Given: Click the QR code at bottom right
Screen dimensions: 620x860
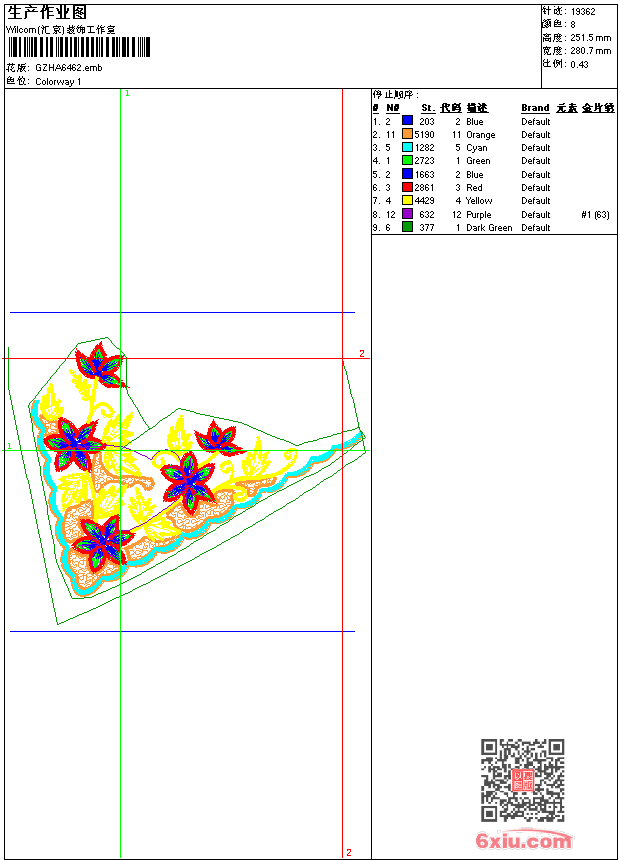Looking at the screenshot, I should pos(522,780).
